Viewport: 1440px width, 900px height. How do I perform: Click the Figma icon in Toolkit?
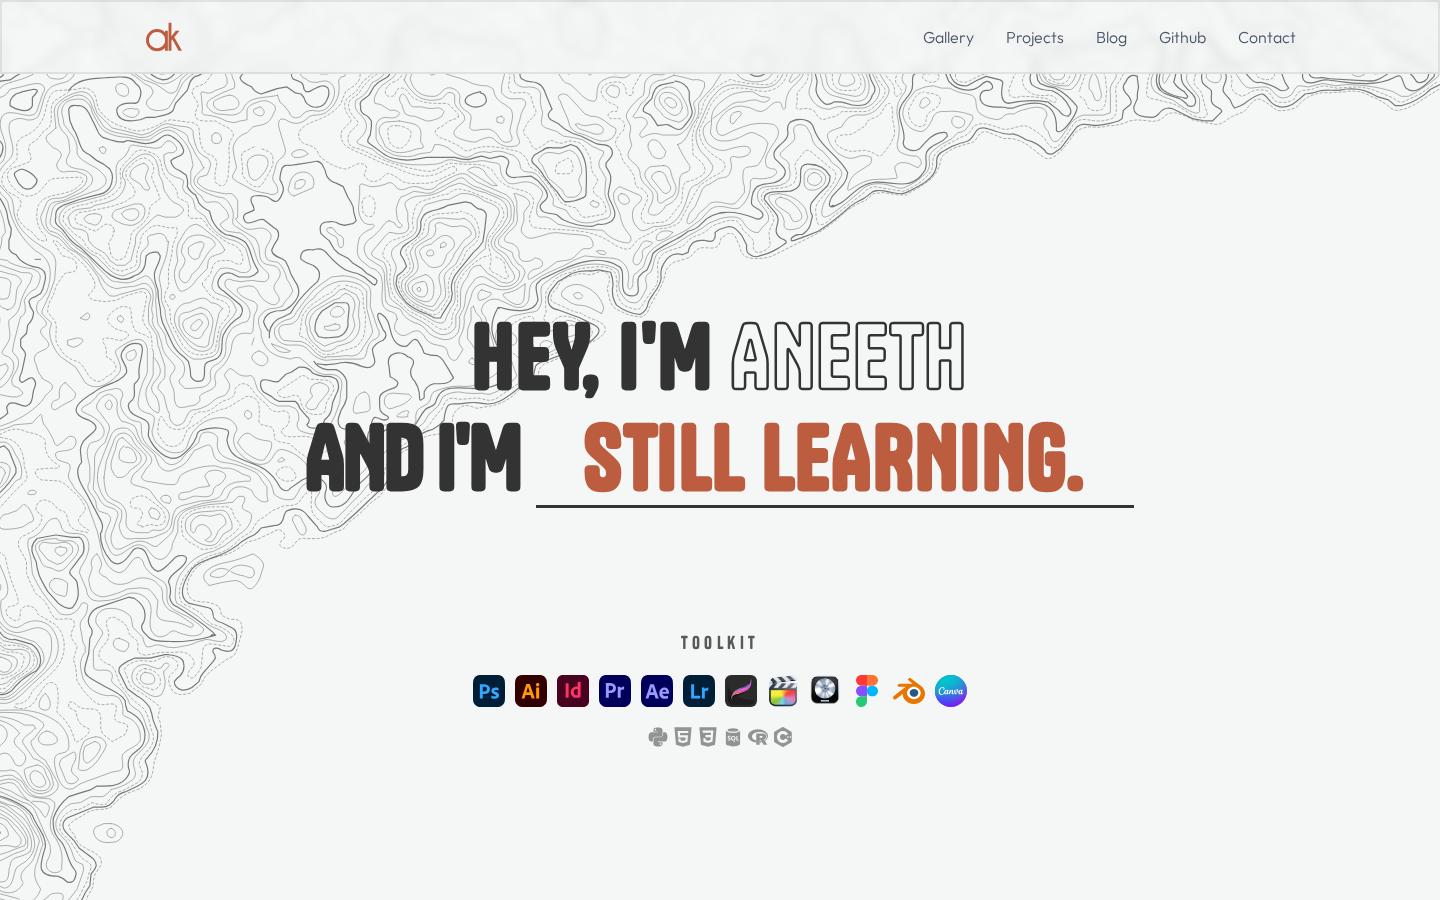tap(867, 691)
